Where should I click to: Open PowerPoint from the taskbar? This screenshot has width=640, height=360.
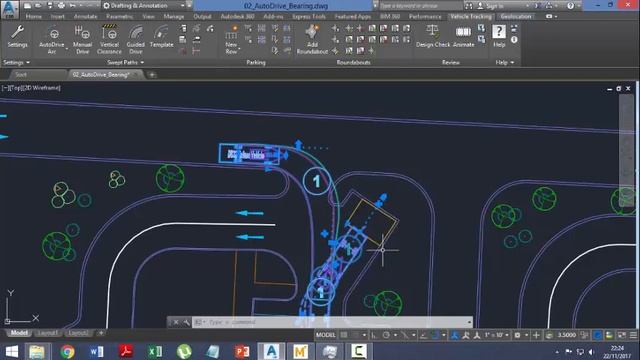pos(242,351)
